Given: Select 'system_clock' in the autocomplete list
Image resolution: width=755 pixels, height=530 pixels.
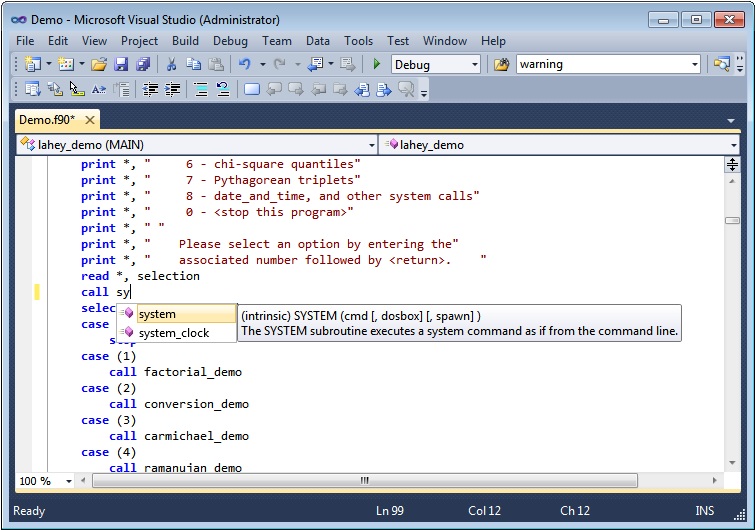Looking at the screenshot, I should [177, 333].
